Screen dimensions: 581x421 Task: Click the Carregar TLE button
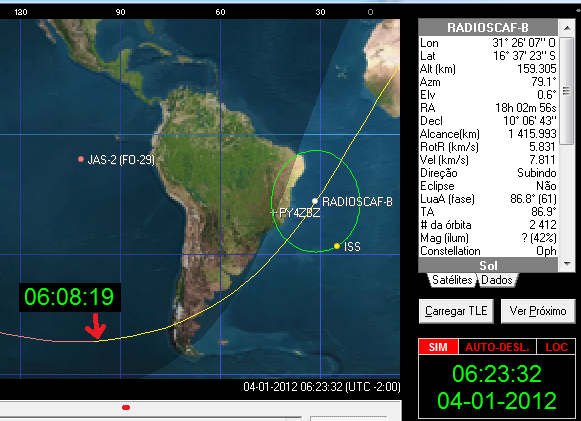tap(456, 311)
